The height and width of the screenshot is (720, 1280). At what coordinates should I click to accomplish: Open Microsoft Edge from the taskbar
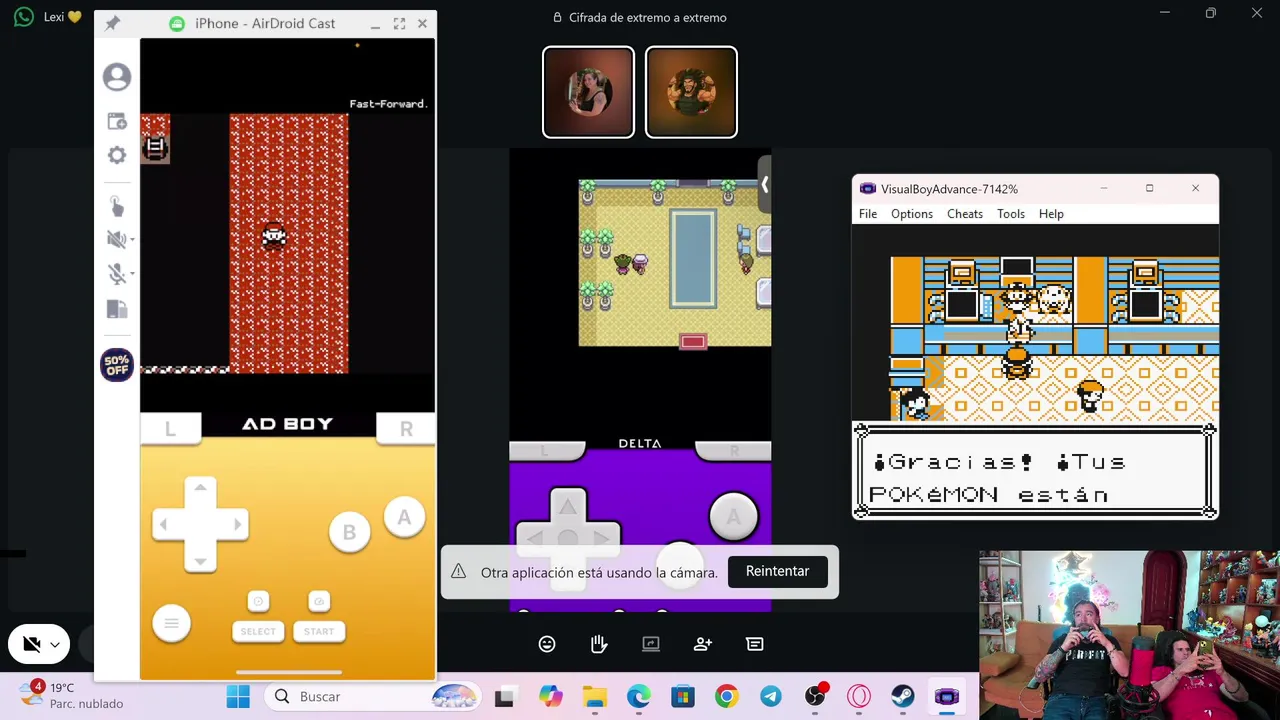click(639, 697)
